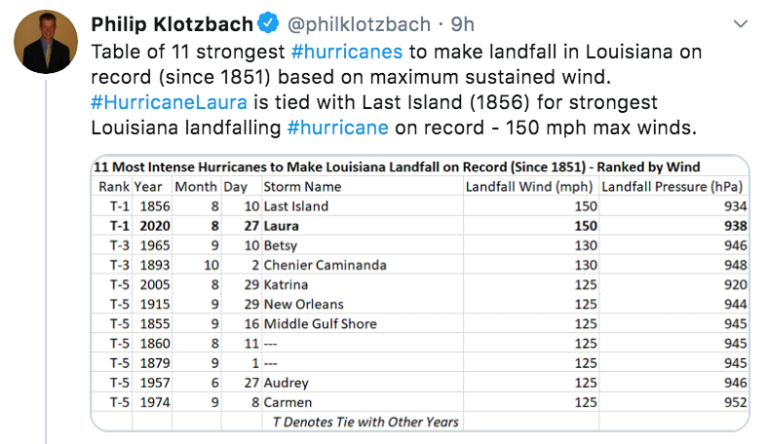Select the 'Rank' column header cell
This screenshot has width=768, height=444.
click(x=114, y=186)
